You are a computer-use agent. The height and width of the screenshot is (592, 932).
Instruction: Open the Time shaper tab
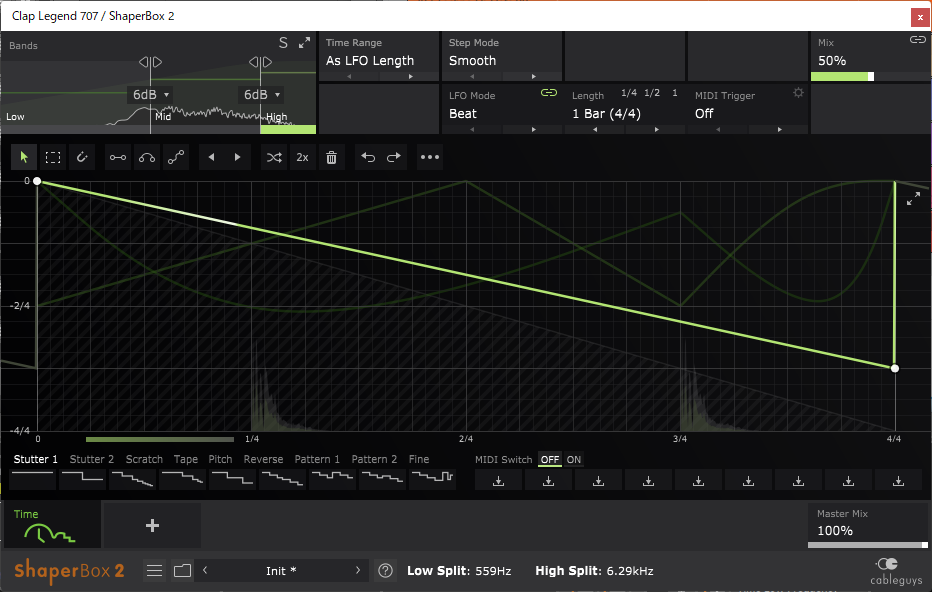52,525
